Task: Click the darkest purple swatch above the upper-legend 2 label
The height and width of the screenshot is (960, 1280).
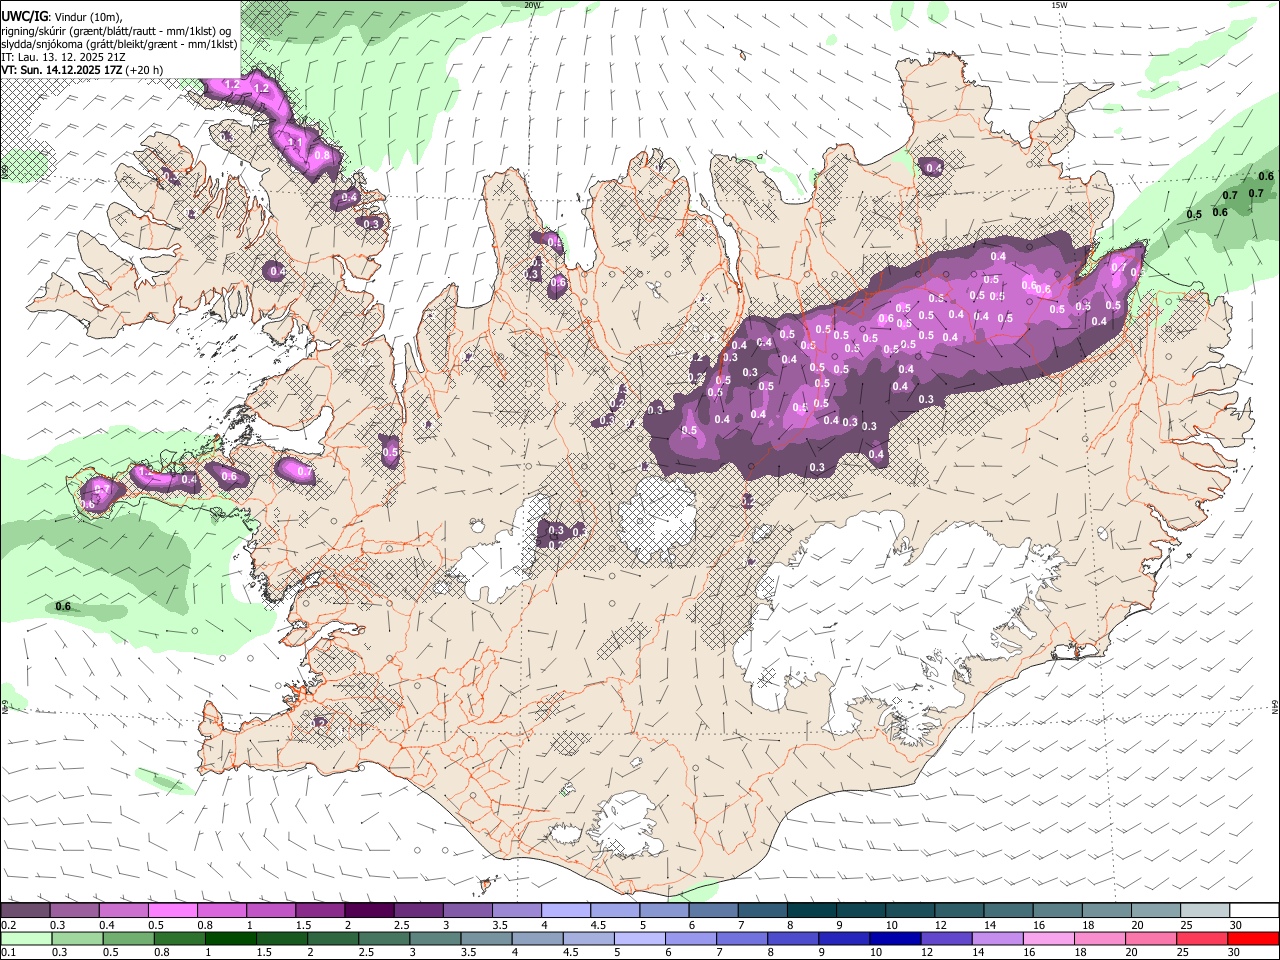Action: coord(369,911)
